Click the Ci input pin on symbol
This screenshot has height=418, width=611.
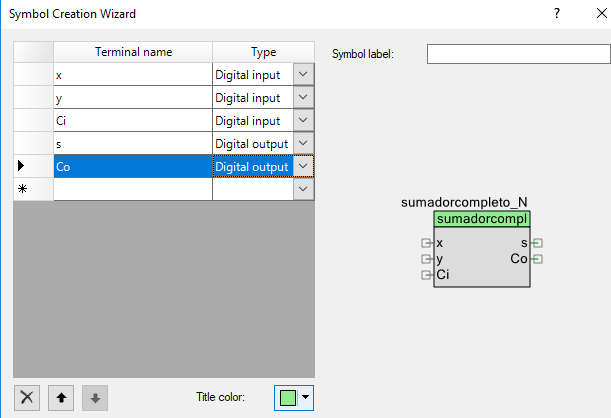(427, 275)
